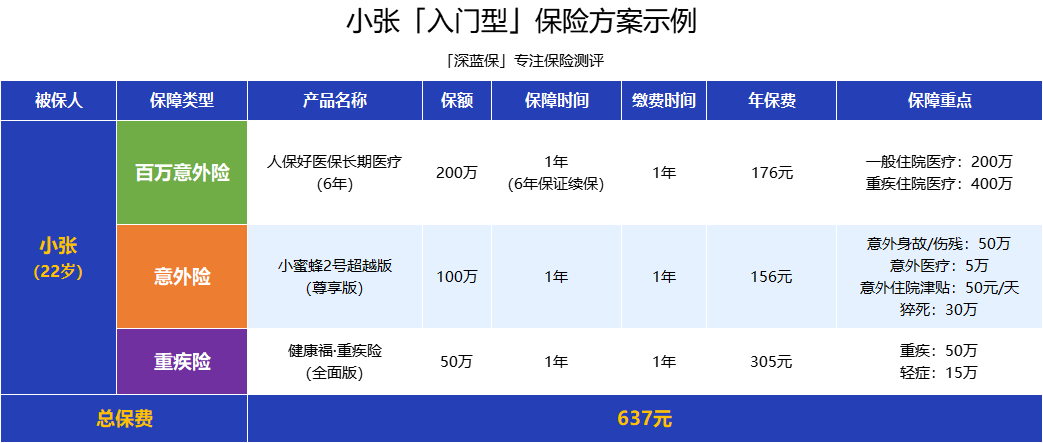Click the 200万 coverage amount cell

tap(456, 173)
